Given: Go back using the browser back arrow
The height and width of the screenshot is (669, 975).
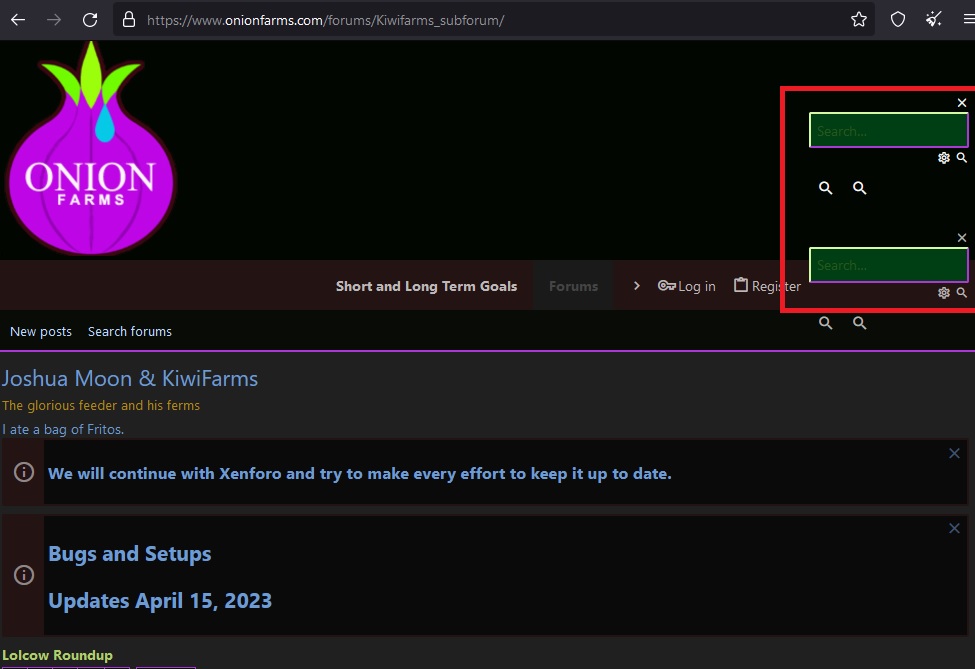Looking at the screenshot, I should coord(18,19).
